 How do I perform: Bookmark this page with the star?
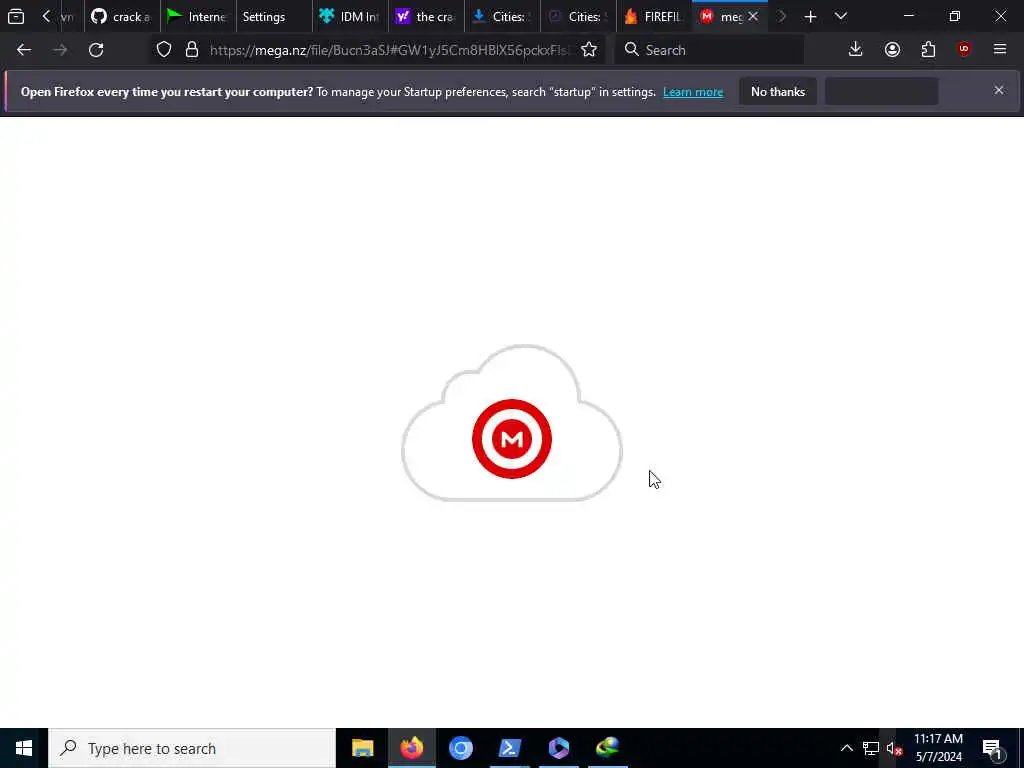[589, 50]
